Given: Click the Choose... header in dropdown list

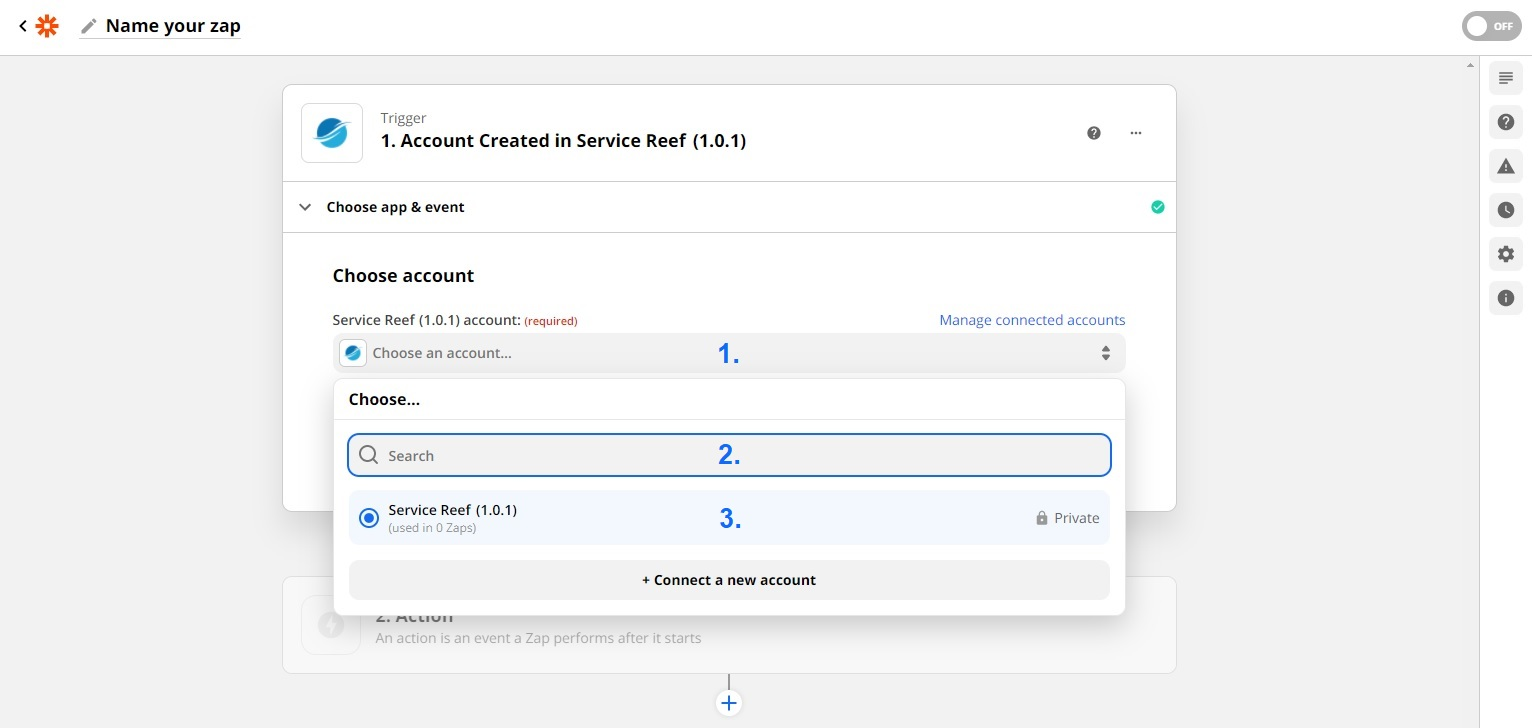Looking at the screenshot, I should (x=384, y=399).
